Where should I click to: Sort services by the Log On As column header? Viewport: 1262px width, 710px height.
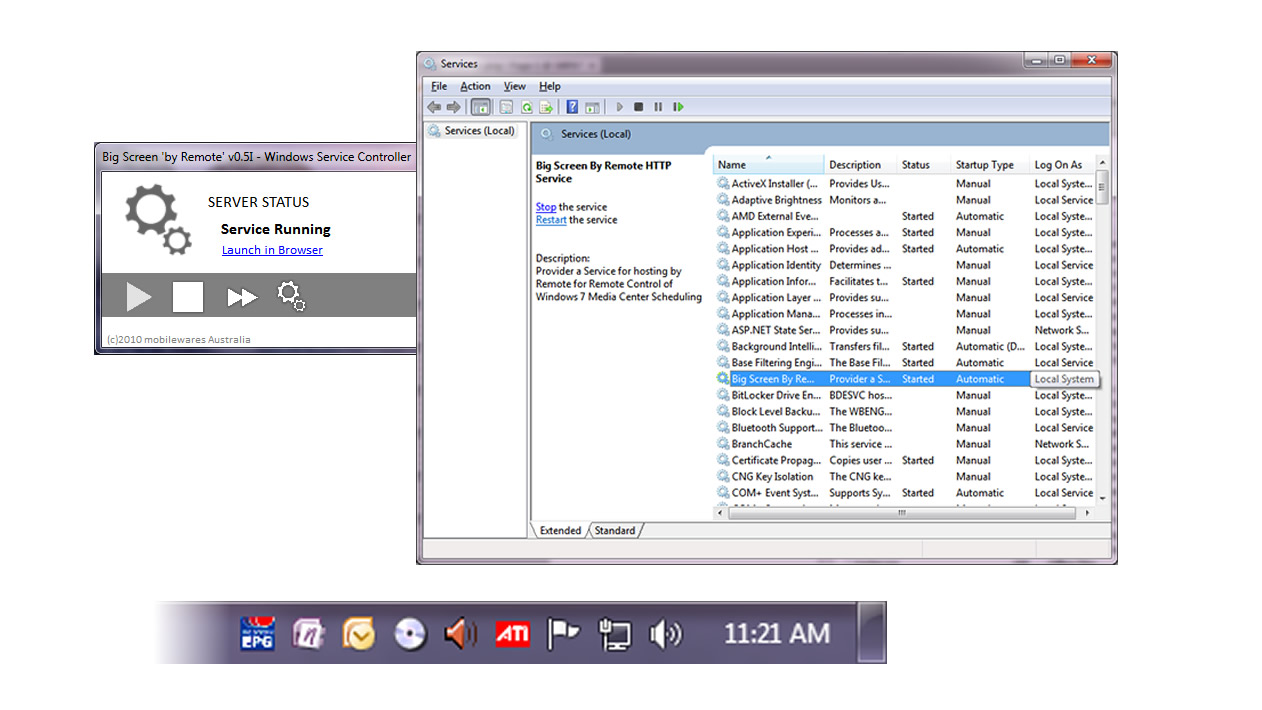tap(1062, 165)
